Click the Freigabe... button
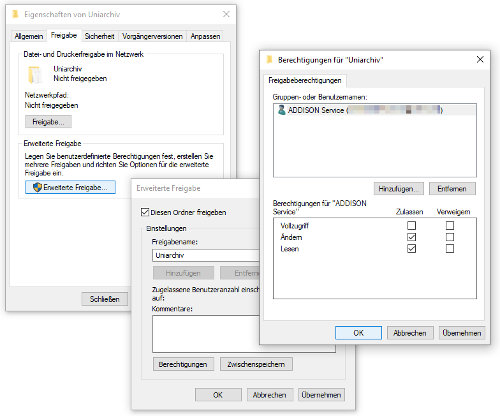The width and height of the screenshot is (500, 416). click(48, 122)
